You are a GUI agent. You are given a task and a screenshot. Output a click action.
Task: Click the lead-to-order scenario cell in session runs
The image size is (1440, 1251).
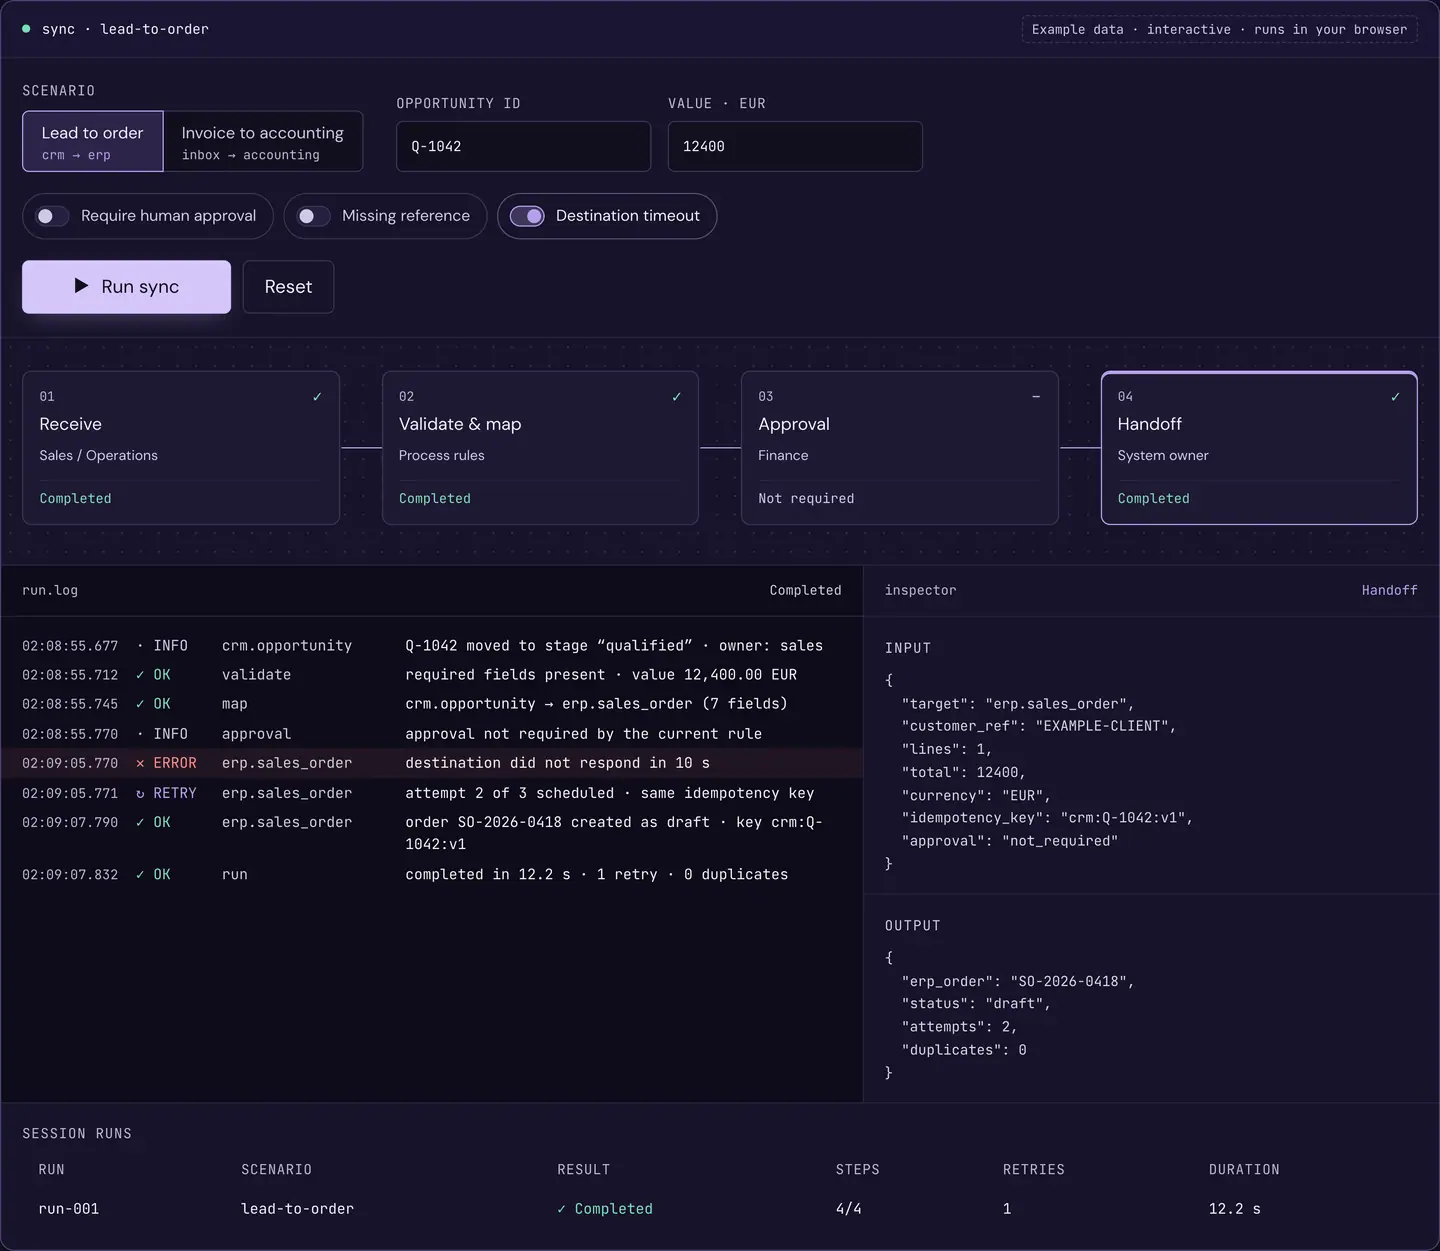pyautogui.click(x=298, y=1209)
